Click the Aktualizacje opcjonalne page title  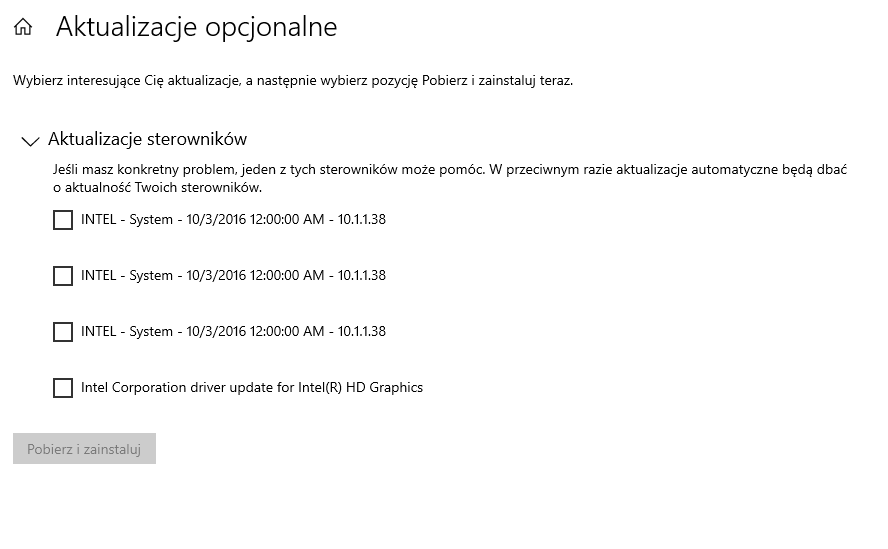pos(197,27)
